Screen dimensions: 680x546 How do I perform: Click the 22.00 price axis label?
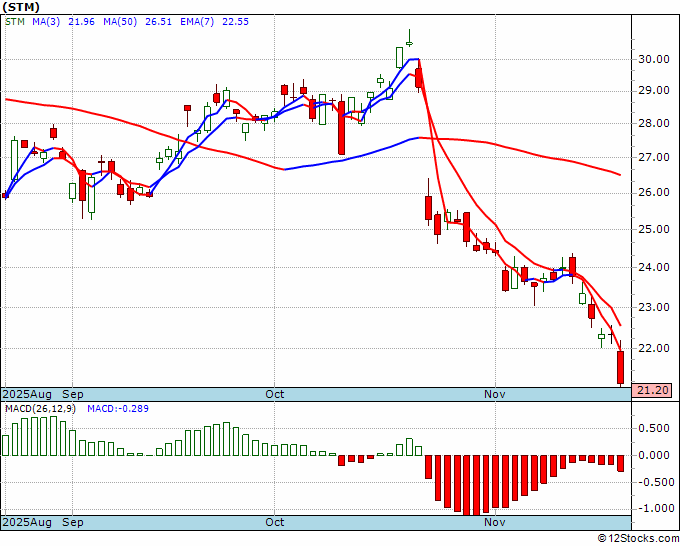[654, 348]
